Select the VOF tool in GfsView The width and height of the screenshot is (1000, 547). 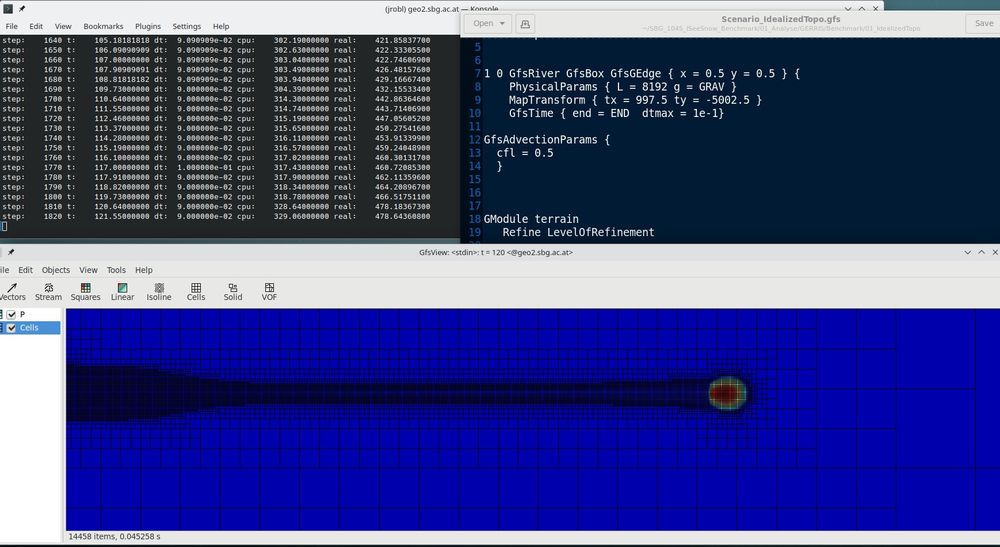point(269,292)
